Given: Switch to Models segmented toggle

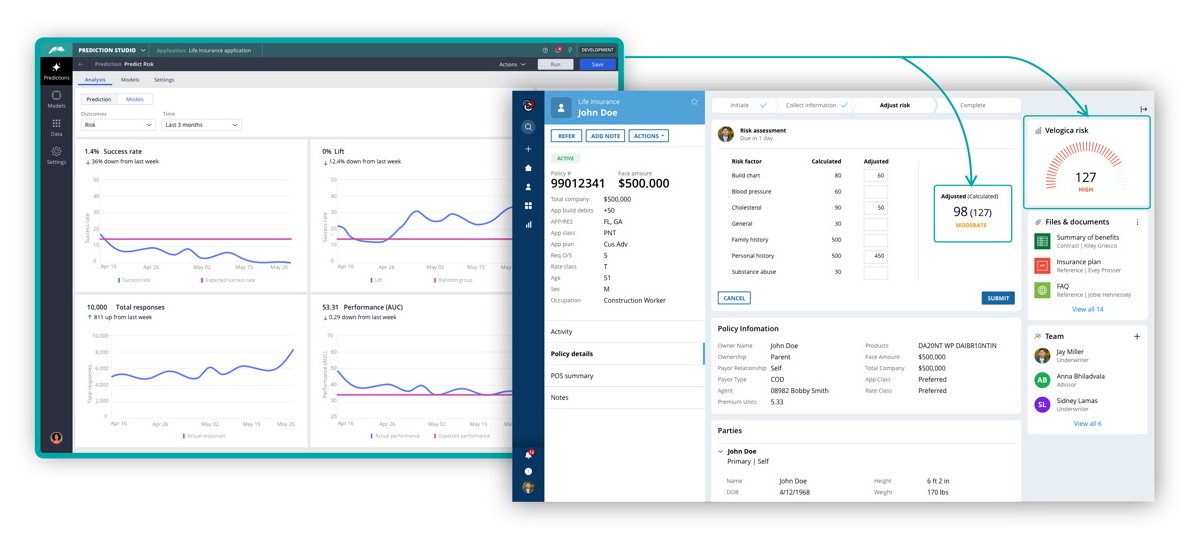Looking at the screenshot, I should (x=134, y=99).
